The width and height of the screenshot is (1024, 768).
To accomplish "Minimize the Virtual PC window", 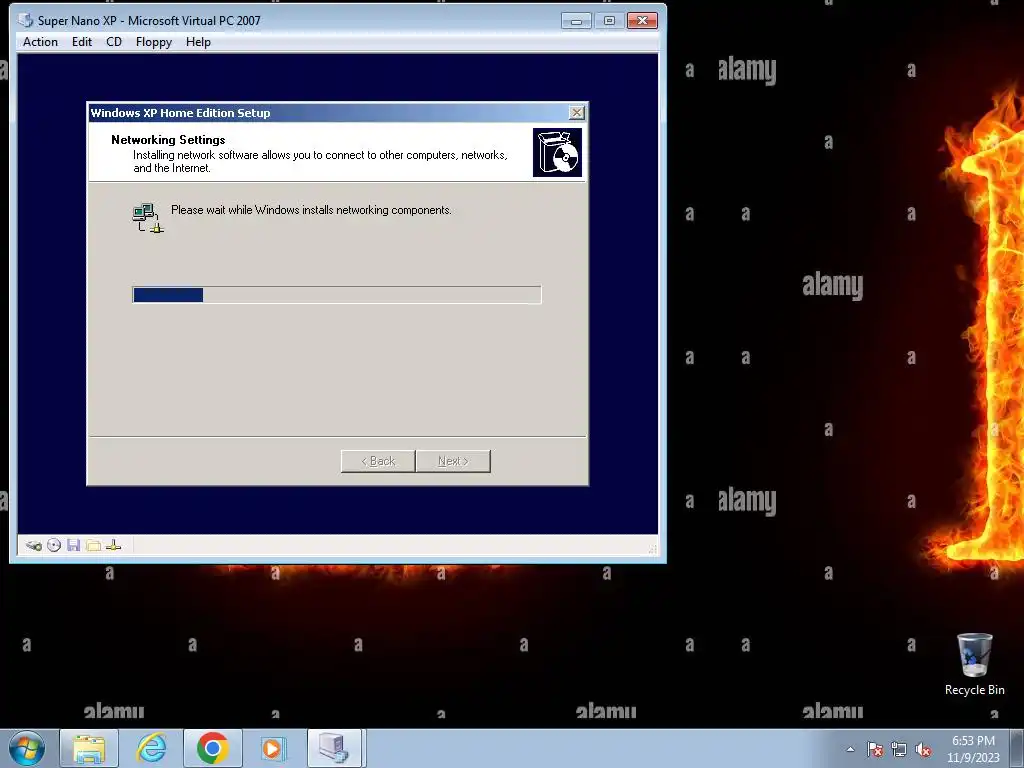I will click(x=576, y=21).
